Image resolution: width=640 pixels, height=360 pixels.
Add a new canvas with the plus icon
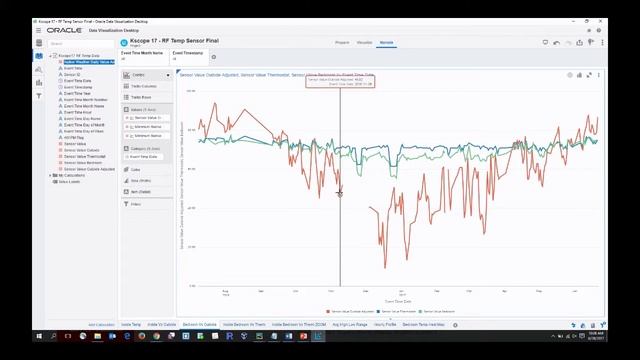(455, 325)
